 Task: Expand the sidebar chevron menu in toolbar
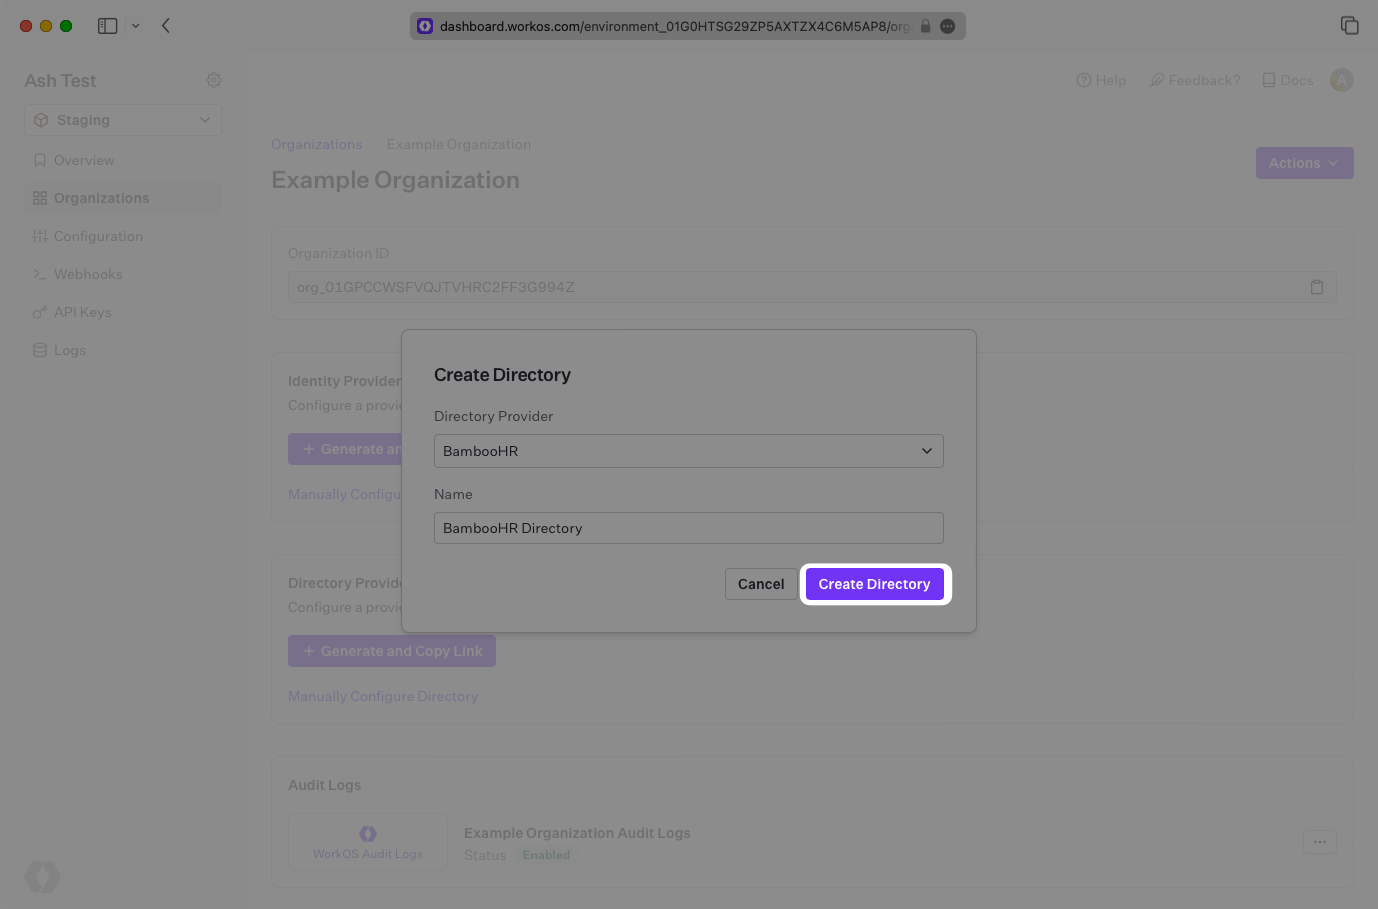[x=136, y=26]
